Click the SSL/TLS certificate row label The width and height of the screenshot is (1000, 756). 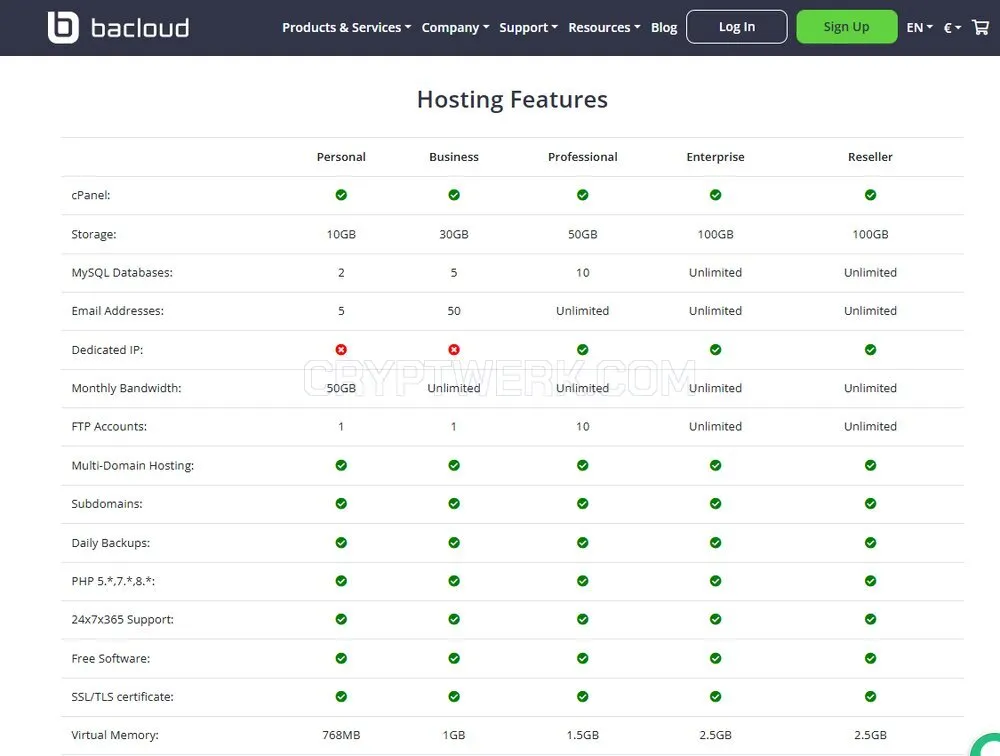point(122,697)
